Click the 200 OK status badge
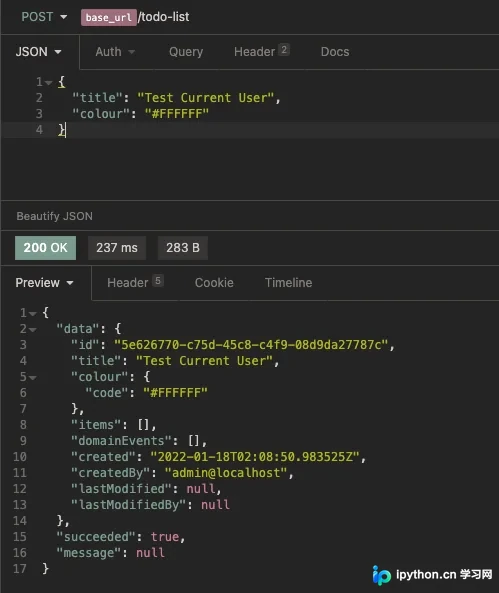Viewport: 499px width, 593px height. (x=45, y=248)
